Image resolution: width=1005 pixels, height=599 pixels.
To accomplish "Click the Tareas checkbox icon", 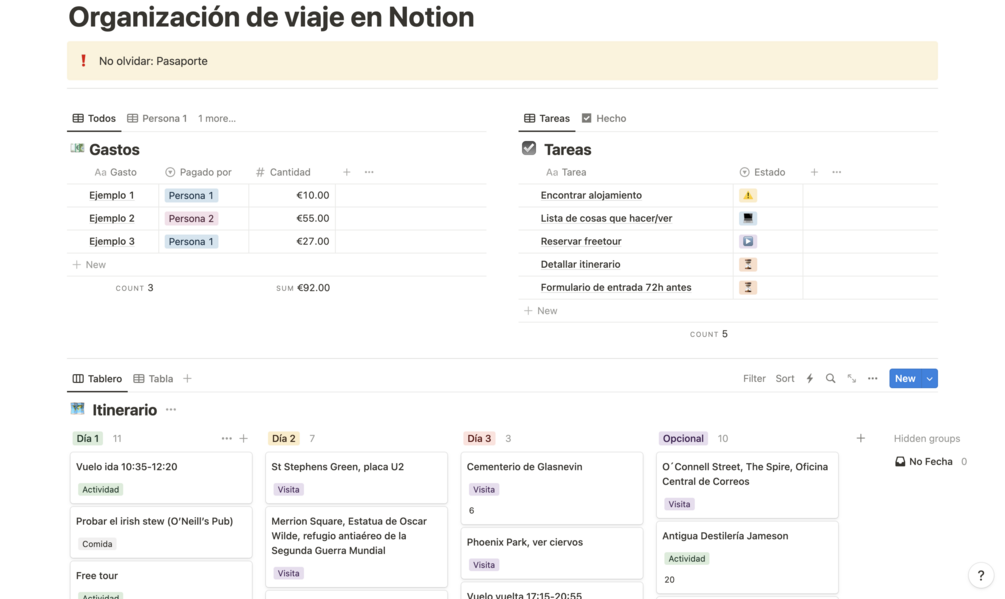I will (529, 149).
